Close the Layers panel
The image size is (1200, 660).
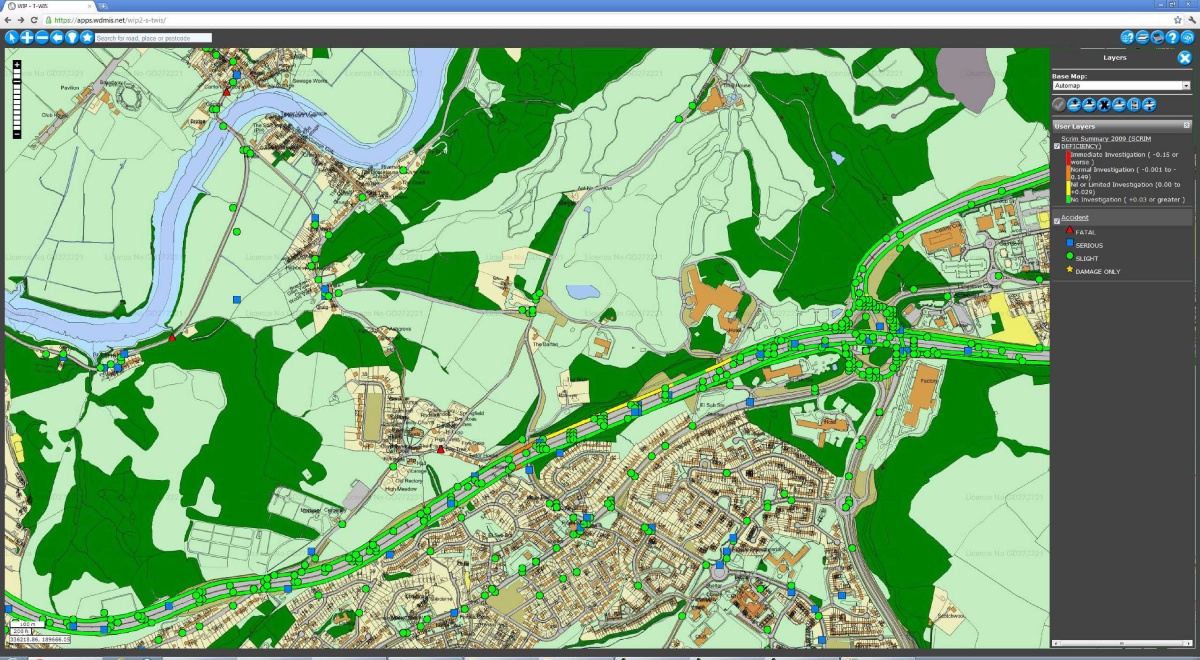click(1184, 58)
